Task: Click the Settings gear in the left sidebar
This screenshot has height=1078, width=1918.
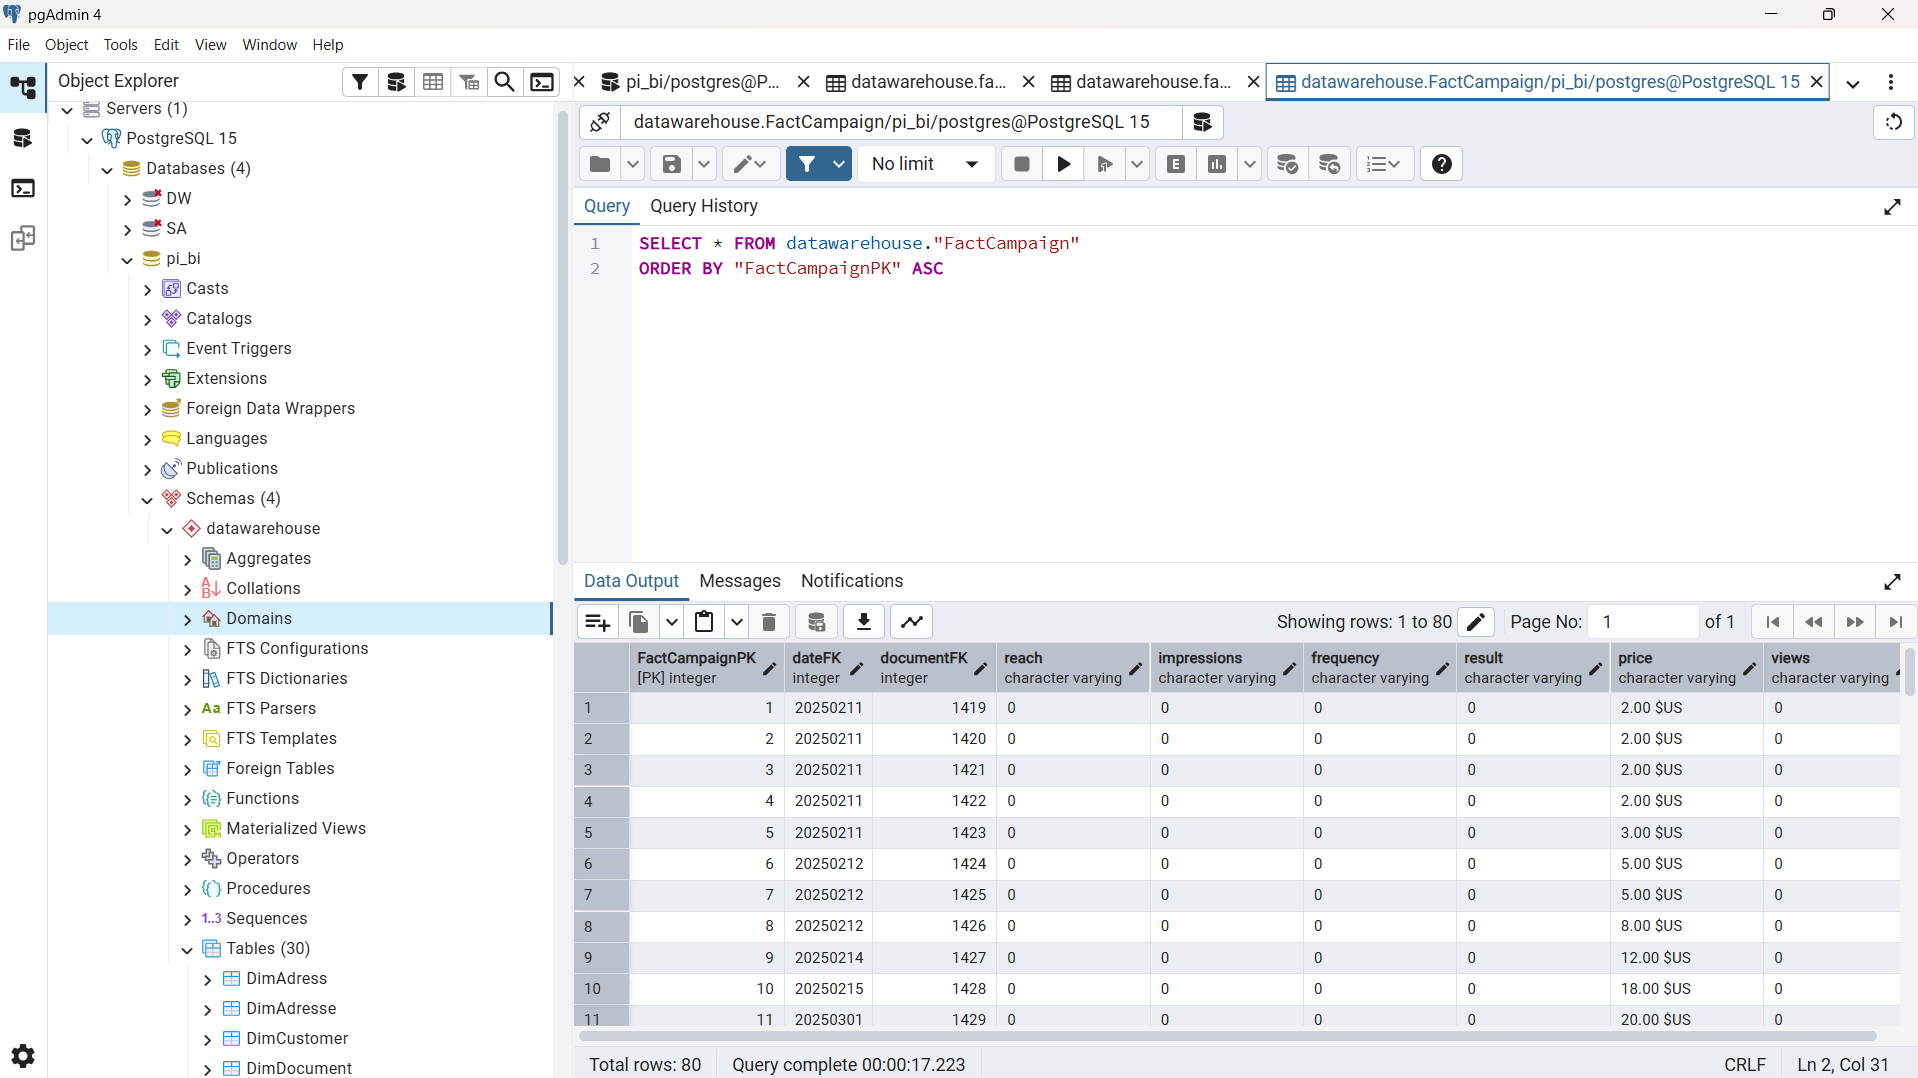Action: pos(23,1056)
